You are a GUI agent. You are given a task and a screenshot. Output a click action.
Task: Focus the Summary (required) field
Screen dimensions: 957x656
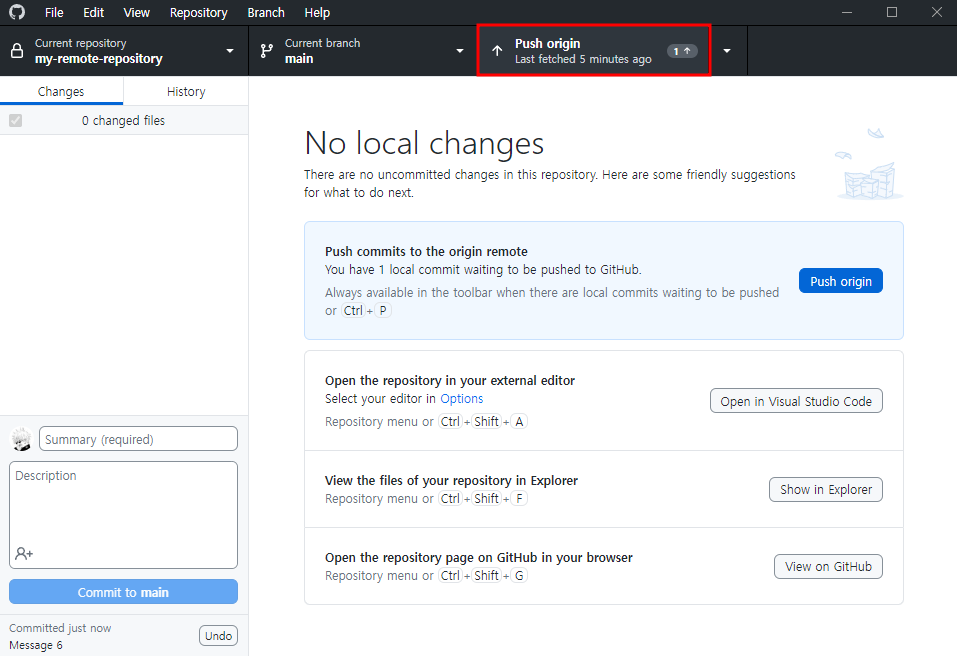pos(139,439)
